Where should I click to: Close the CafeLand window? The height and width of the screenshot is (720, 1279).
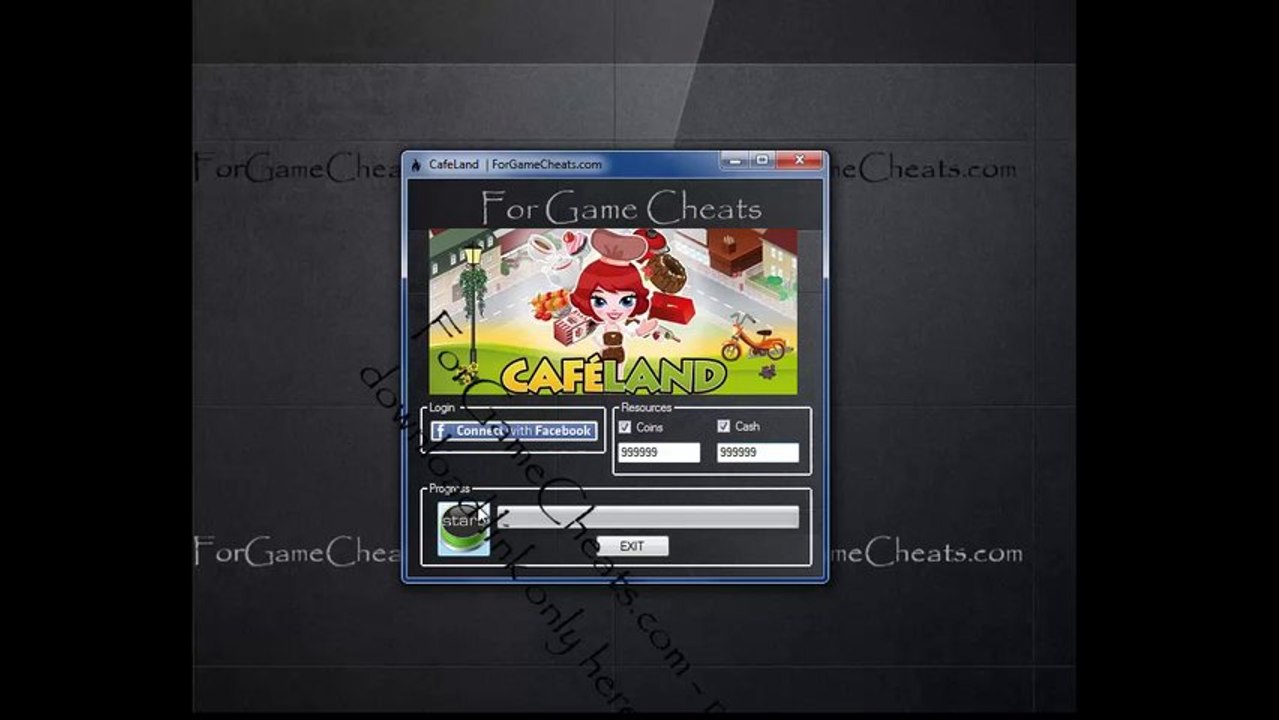pyautogui.click(x=799, y=160)
